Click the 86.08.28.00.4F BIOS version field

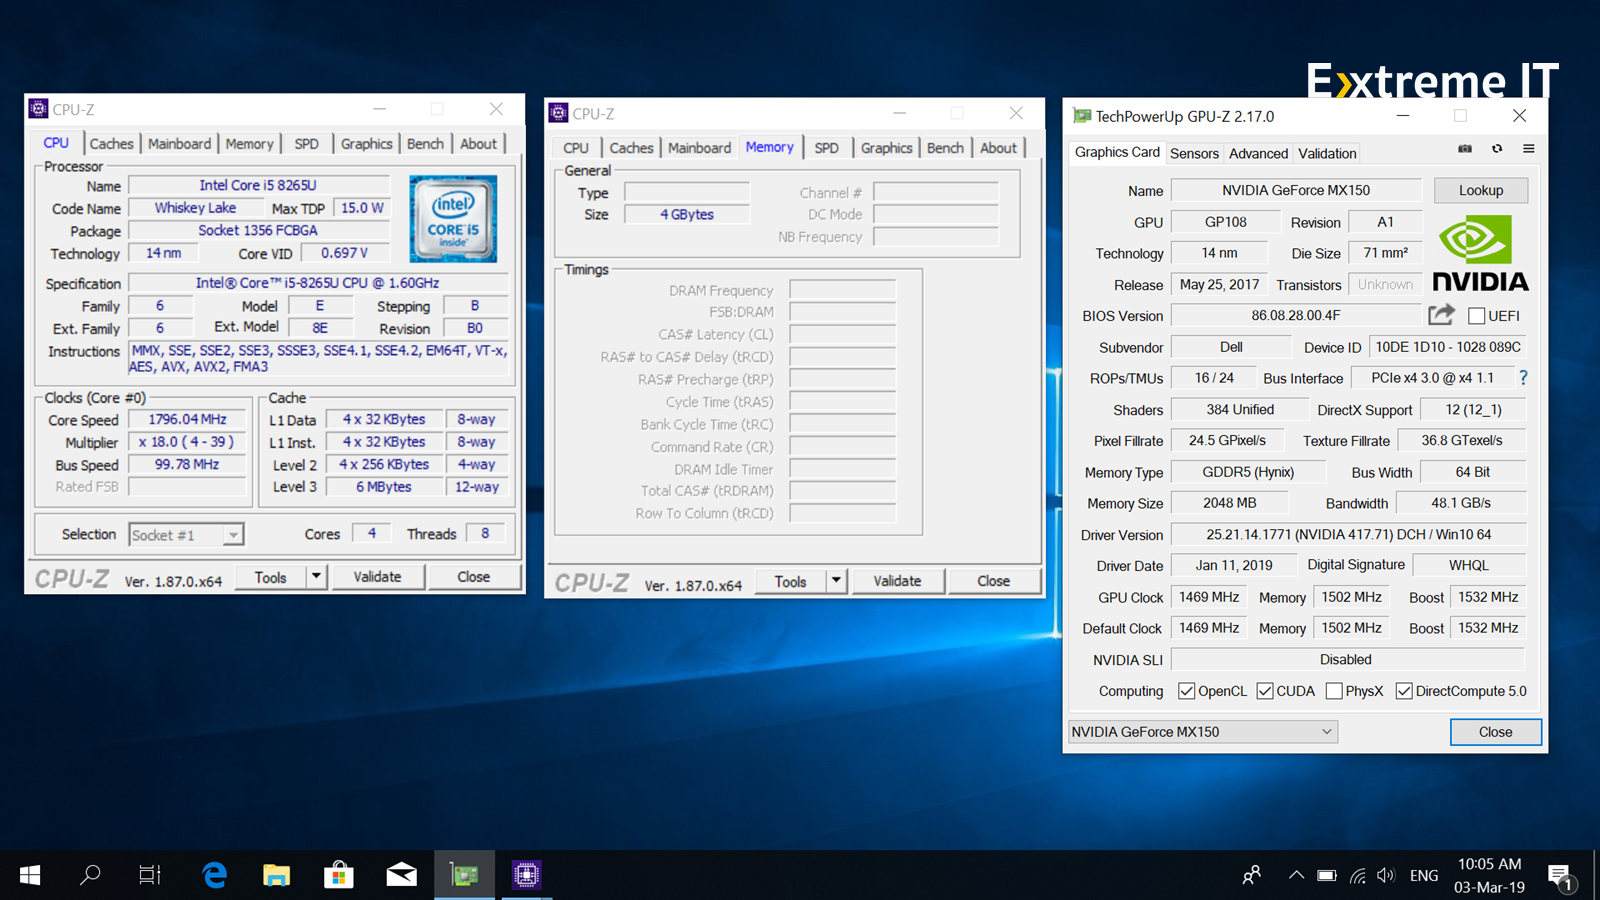tap(1296, 315)
